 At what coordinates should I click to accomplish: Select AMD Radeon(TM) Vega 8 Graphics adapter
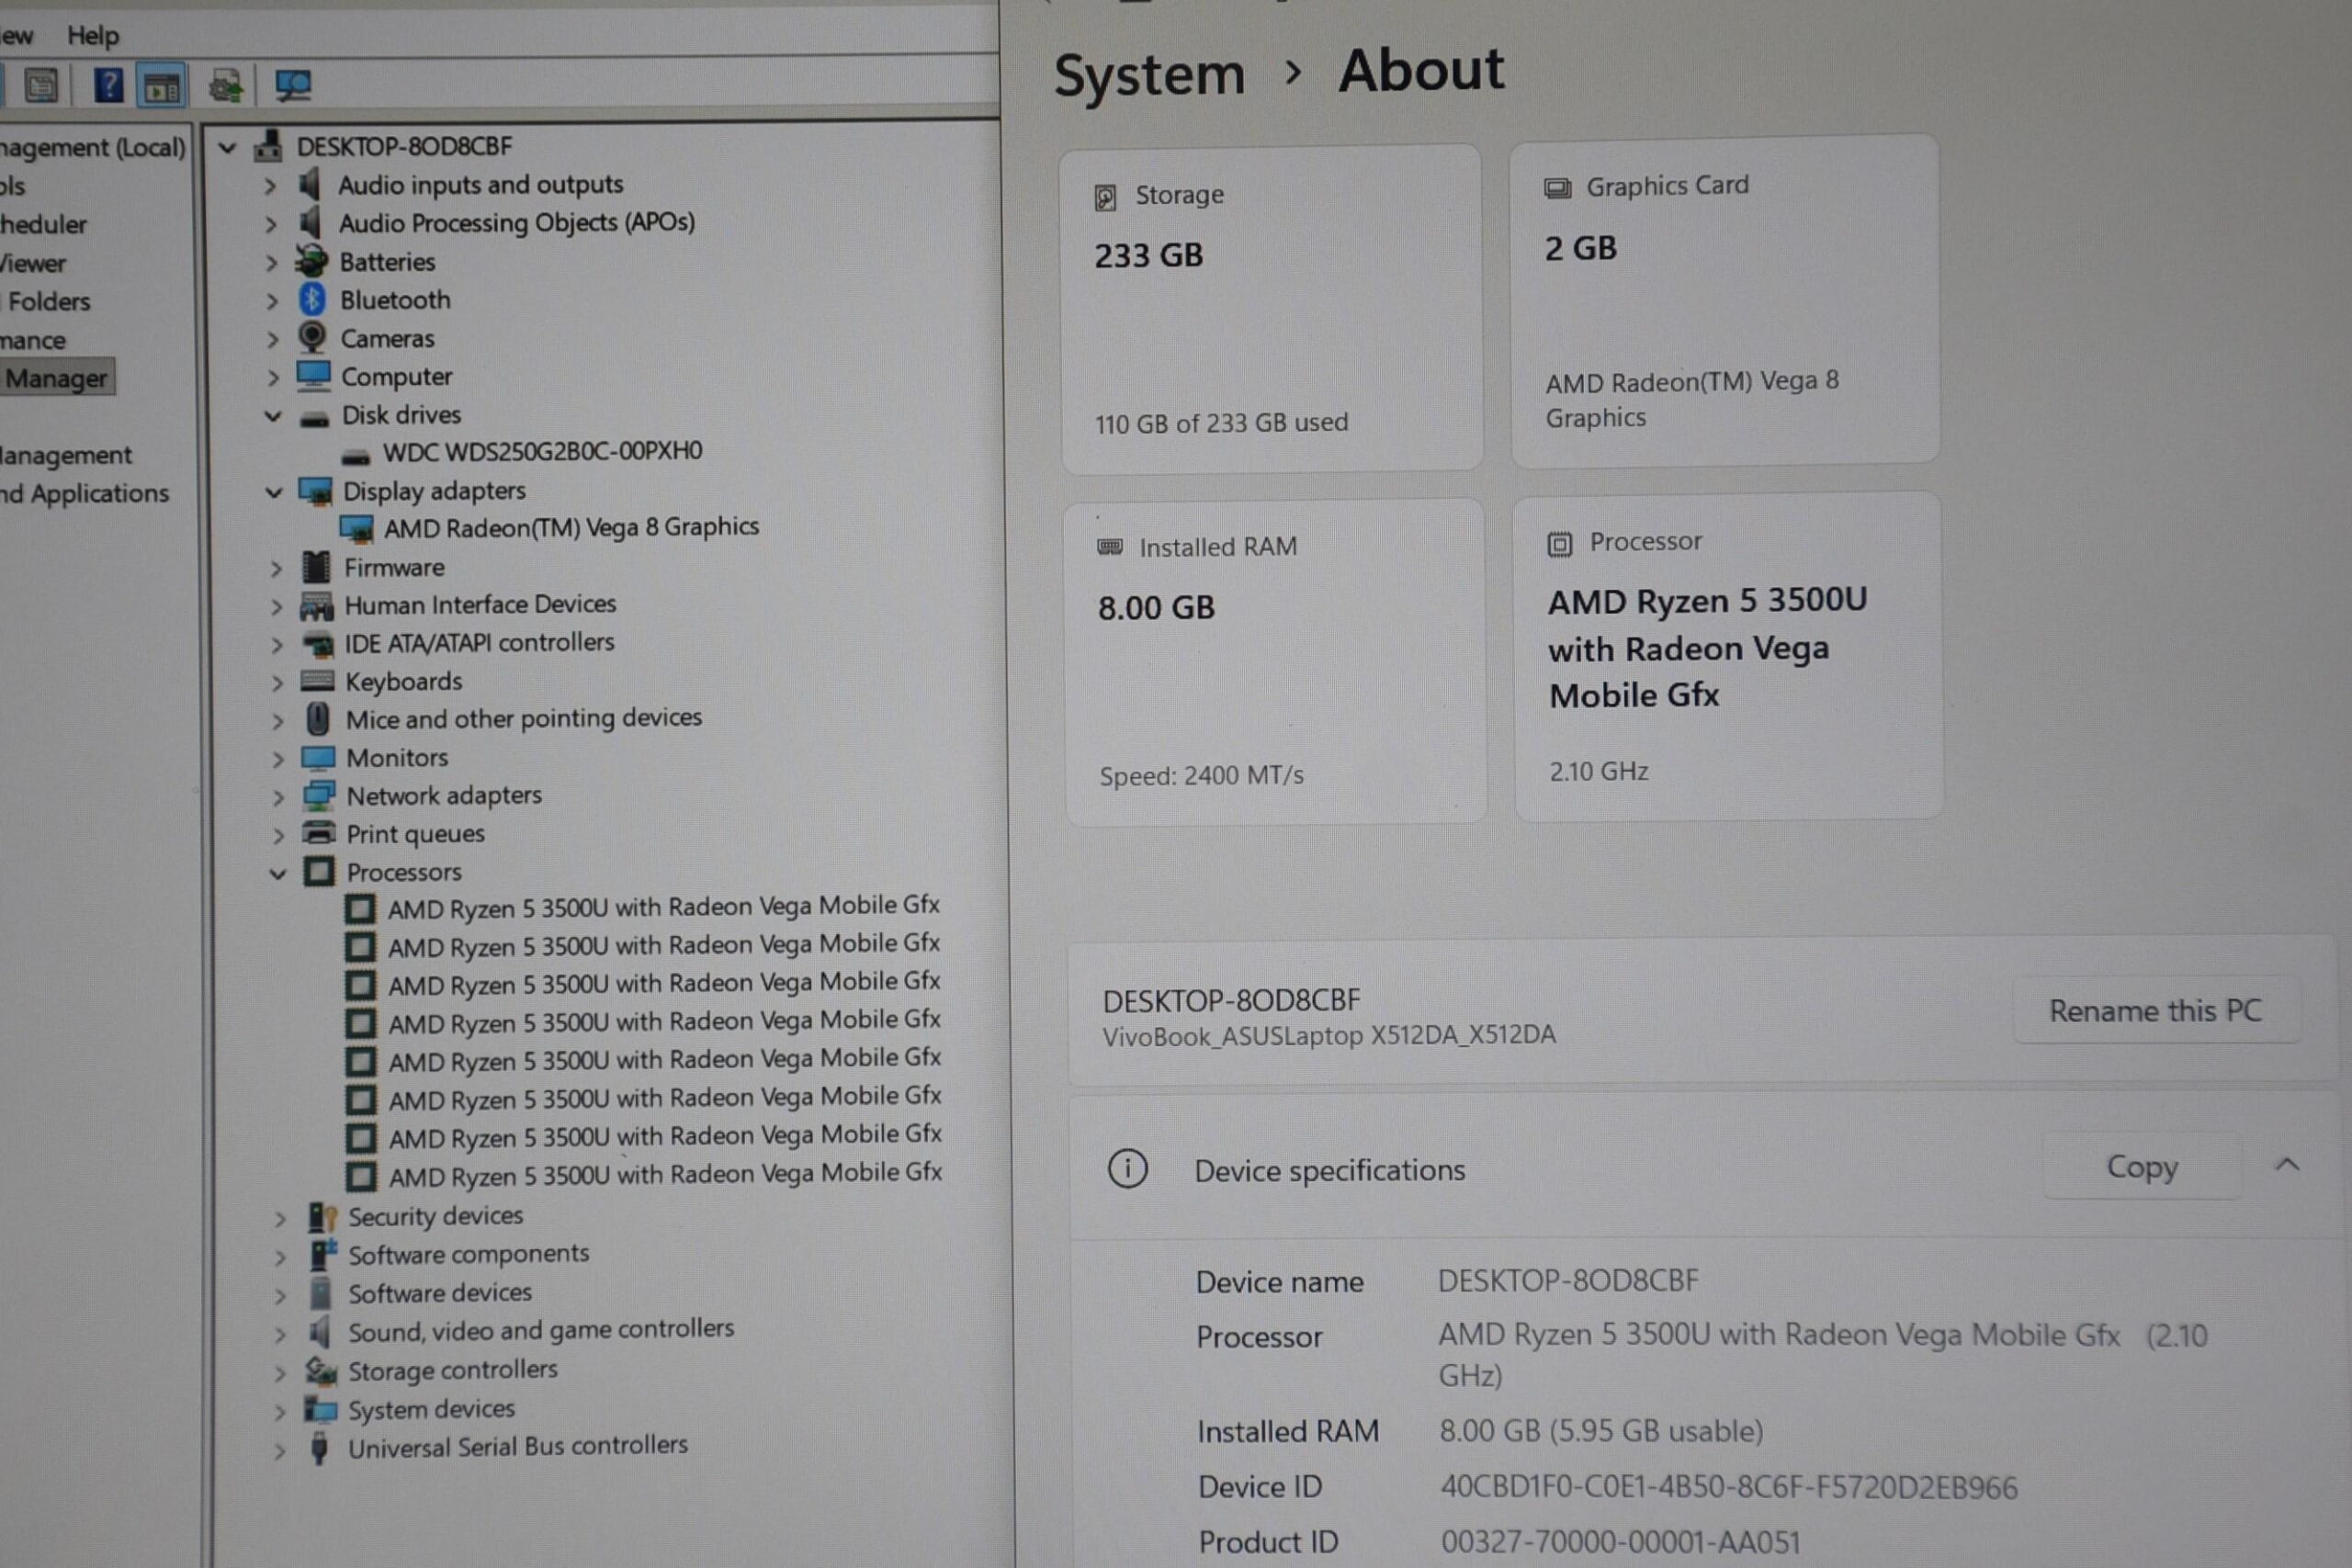571,527
